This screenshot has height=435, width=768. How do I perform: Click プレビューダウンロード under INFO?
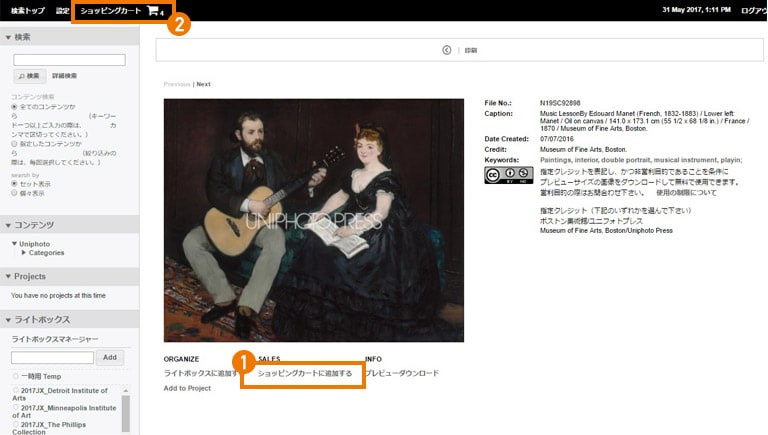click(x=403, y=373)
